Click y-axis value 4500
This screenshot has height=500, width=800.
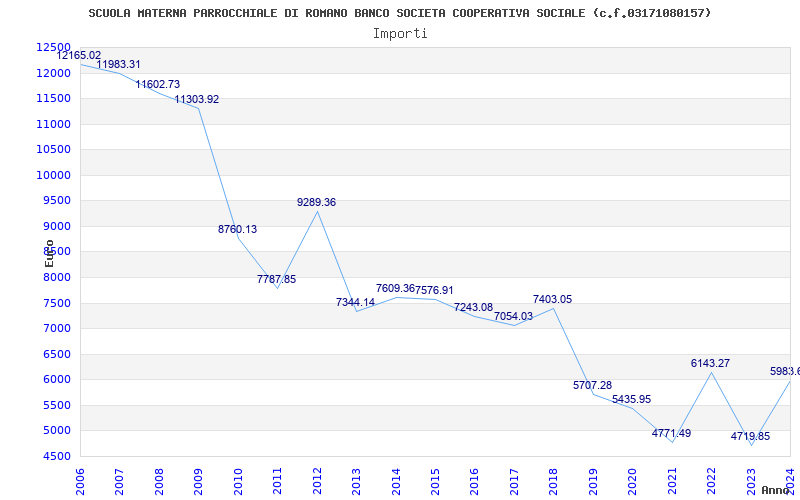pyautogui.click(x=56, y=456)
